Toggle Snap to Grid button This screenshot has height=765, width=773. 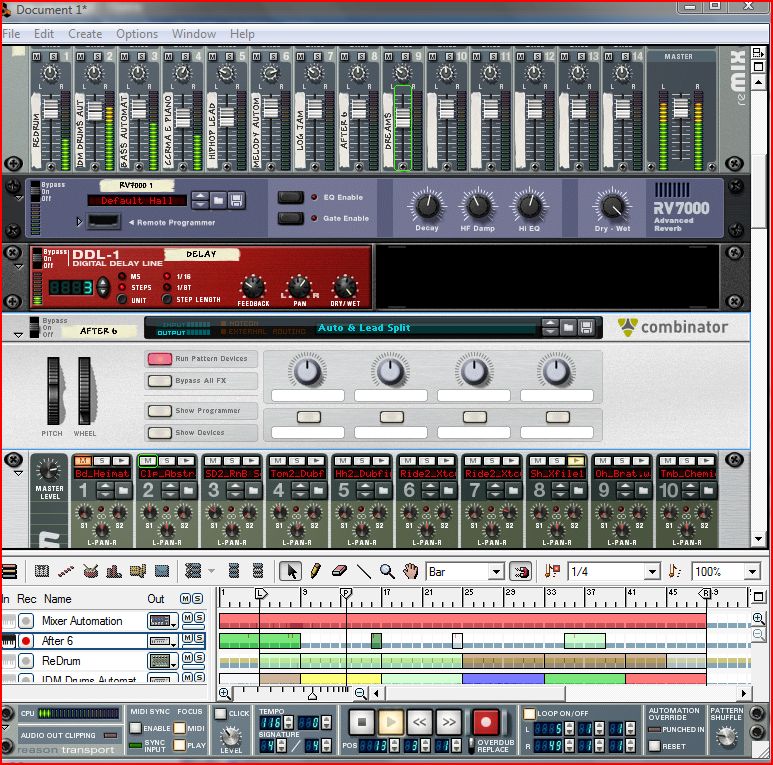(x=520, y=571)
